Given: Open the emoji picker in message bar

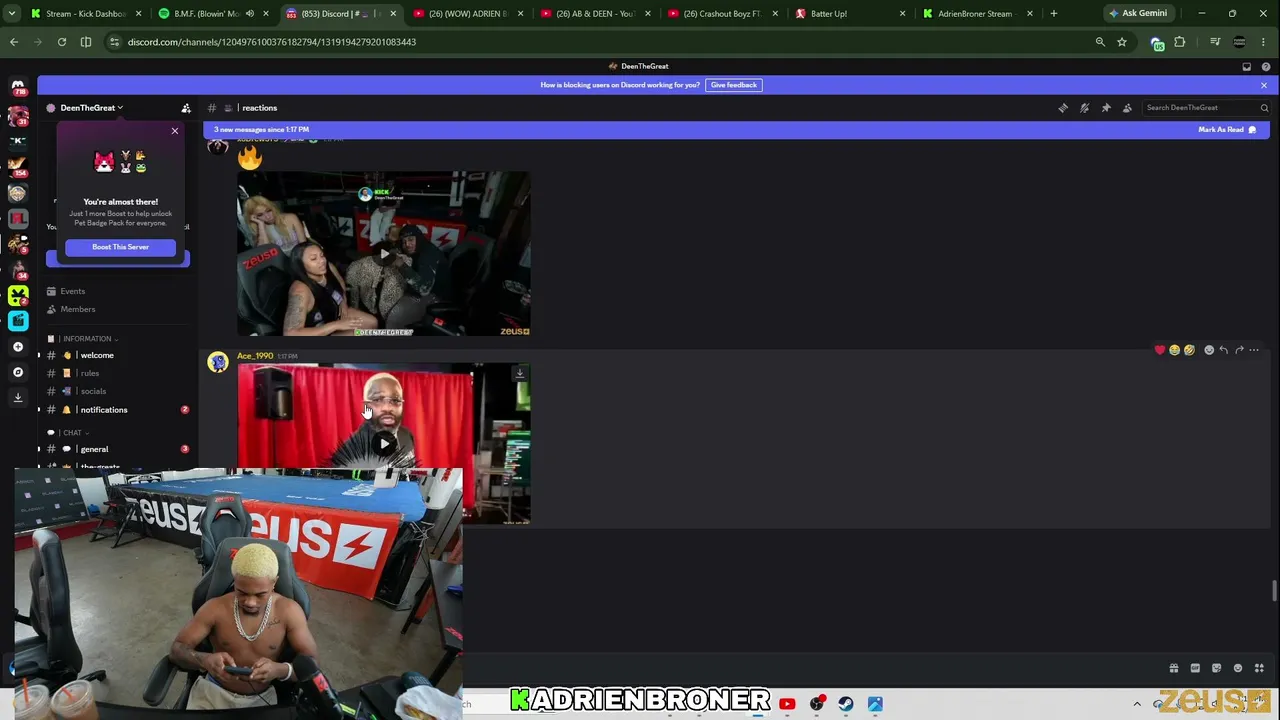Looking at the screenshot, I should coord(1238,668).
